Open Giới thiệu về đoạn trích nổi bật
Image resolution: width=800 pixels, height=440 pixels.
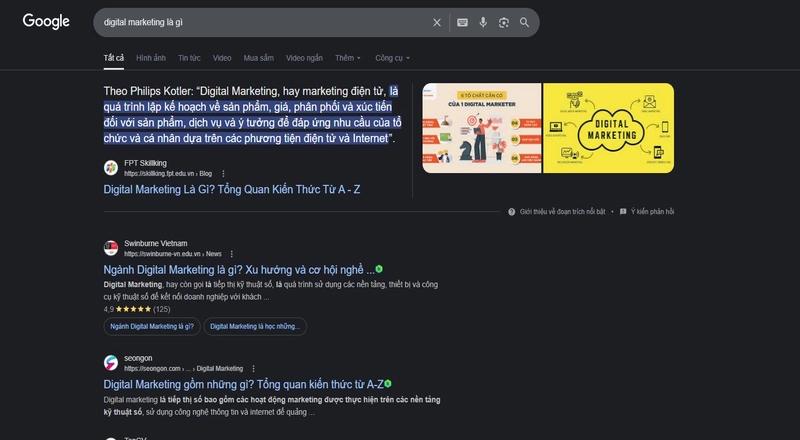[x=562, y=211]
